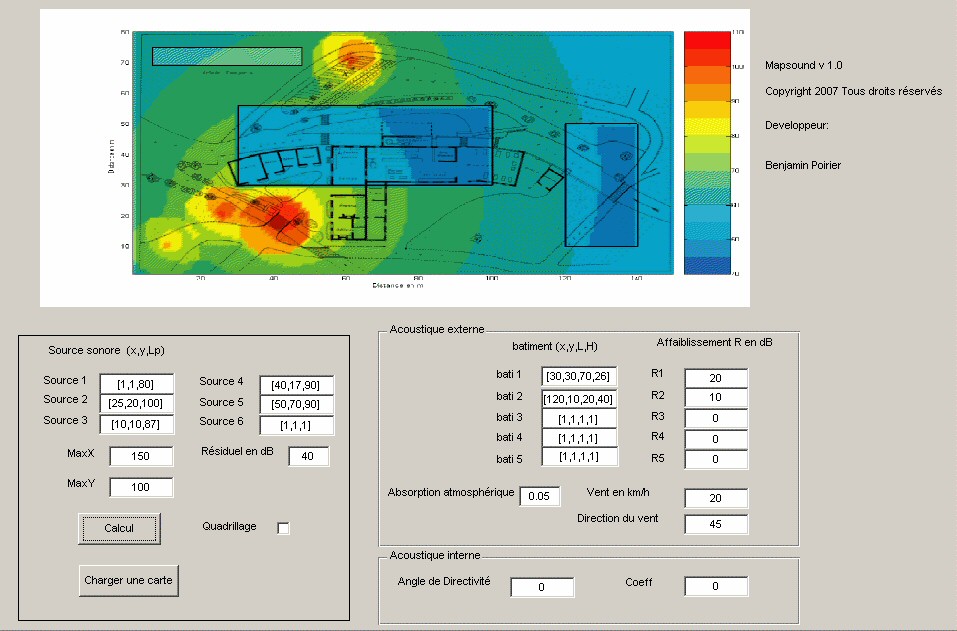
Task: Click the 'Copyright 2007 Tous droits réservés' text
Action: [x=853, y=92]
